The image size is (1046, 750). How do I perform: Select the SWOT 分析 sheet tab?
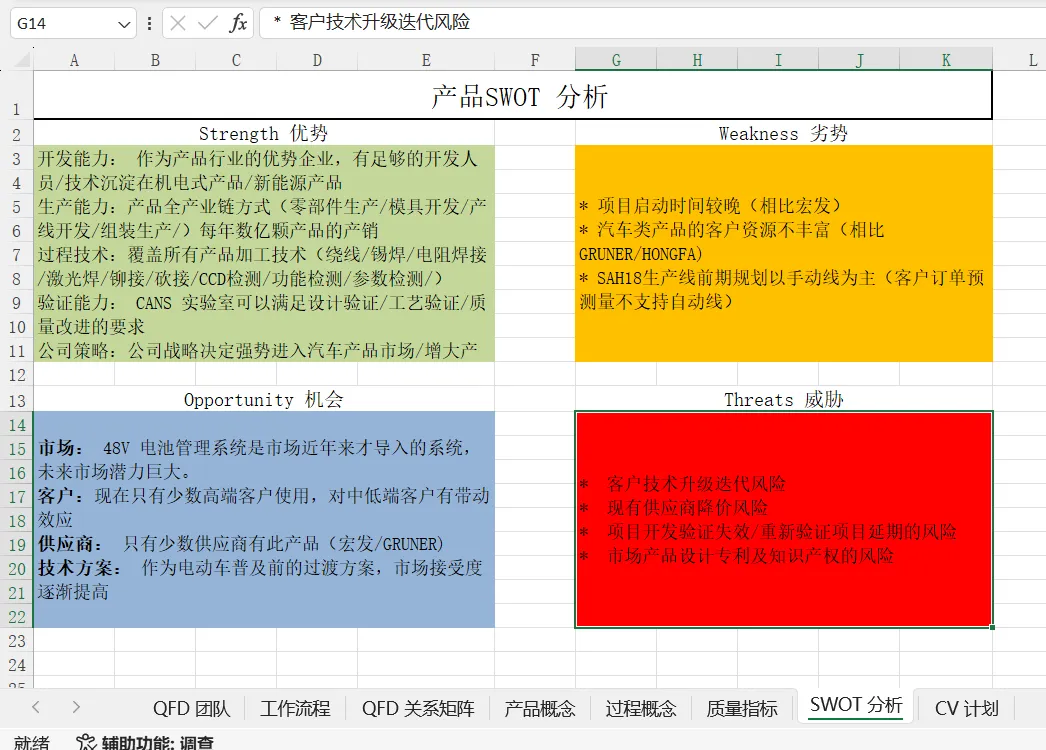click(856, 705)
